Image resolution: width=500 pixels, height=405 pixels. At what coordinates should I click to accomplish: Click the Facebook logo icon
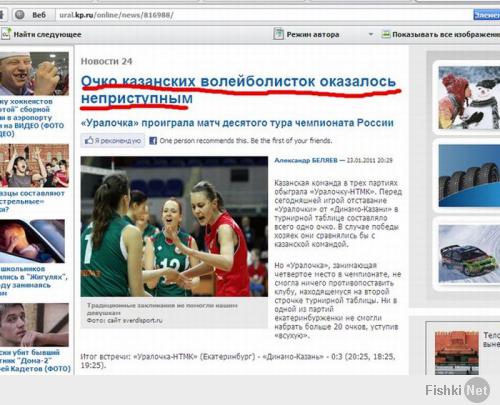pyautogui.click(x=153, y=141)
